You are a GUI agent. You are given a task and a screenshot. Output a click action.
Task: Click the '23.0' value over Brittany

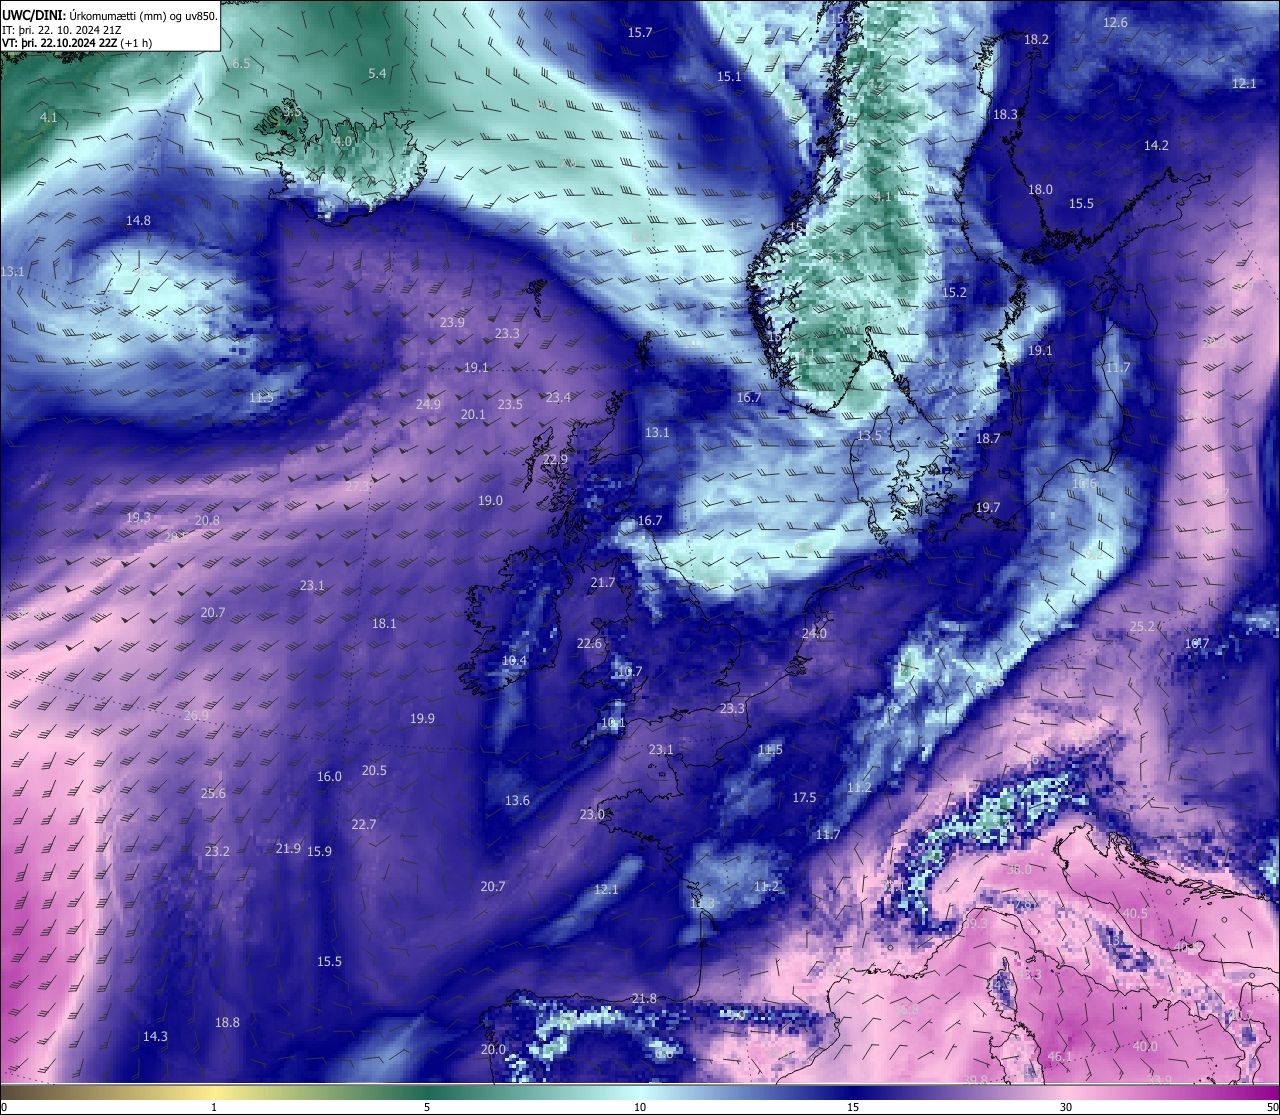point(592,814)
